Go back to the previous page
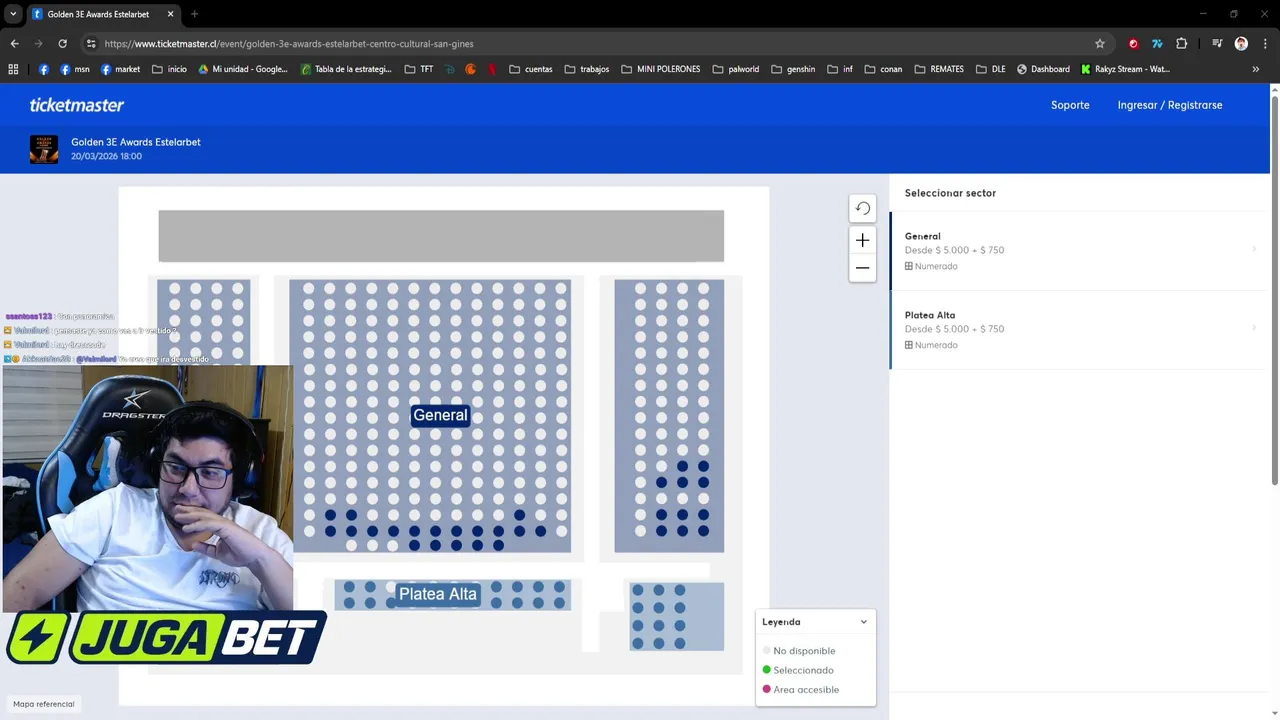 pyautogui.click(x=14, y=44)
